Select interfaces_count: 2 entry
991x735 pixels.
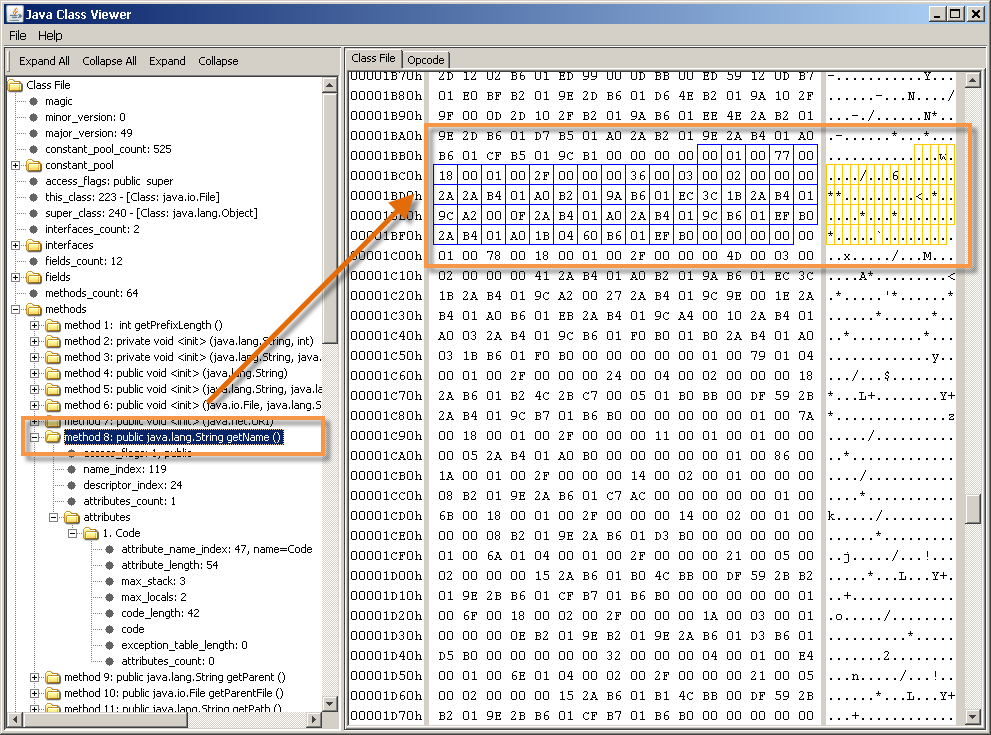click(x=92, y=229)
